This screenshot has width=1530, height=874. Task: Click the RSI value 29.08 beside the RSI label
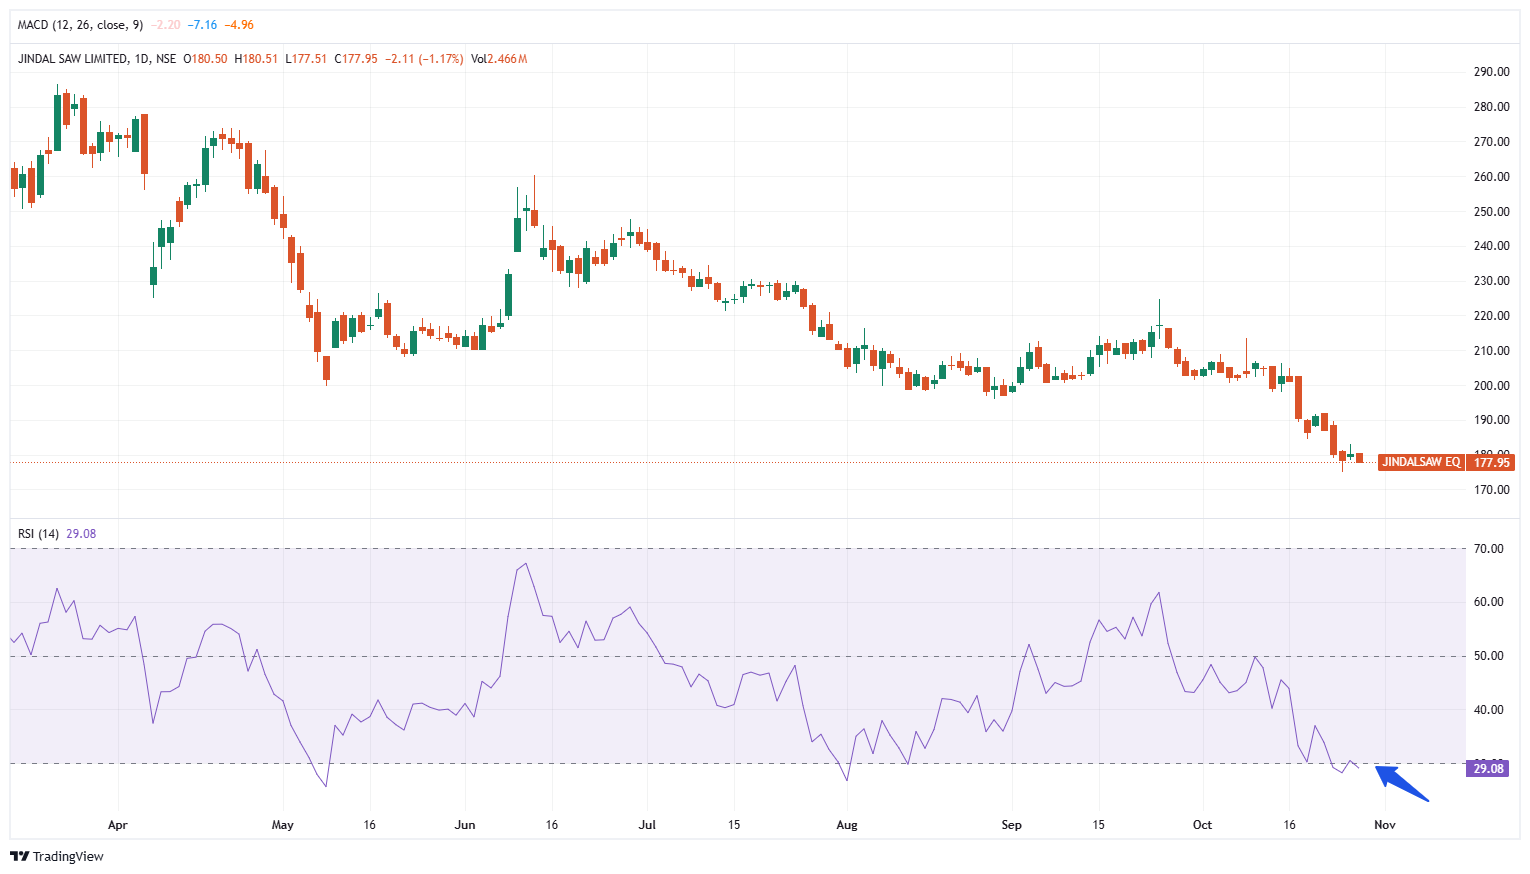(x=81, y=534)
